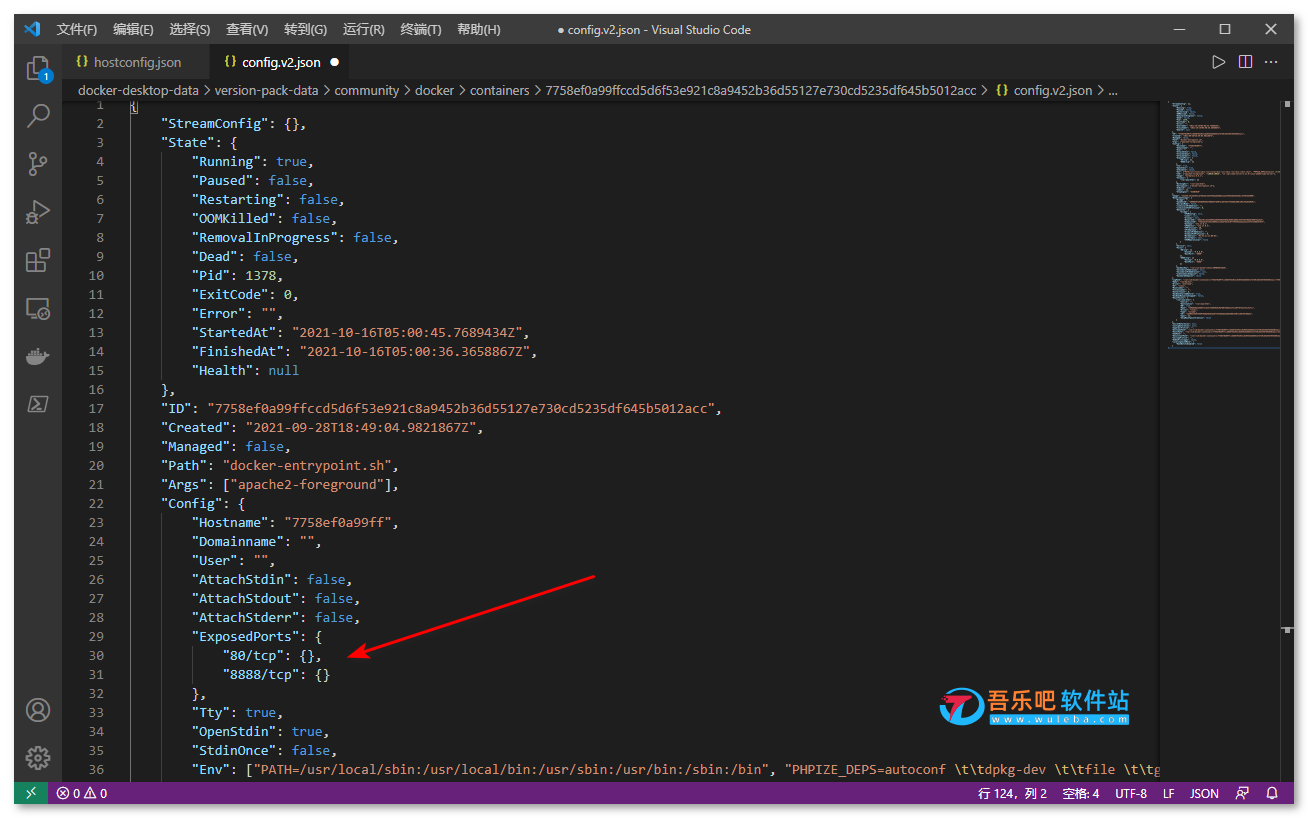
Task: Open Source Control view icon
Action: click(x=38, y=164)
